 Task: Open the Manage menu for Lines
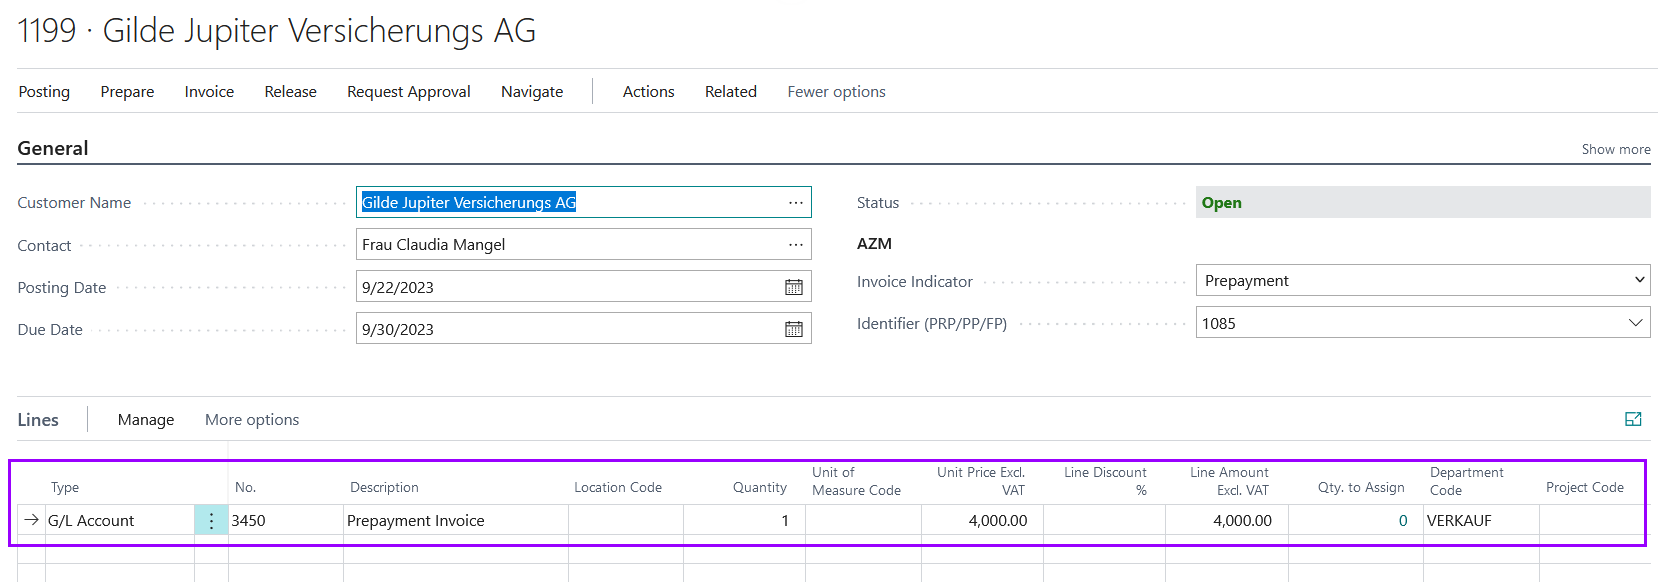tap(146, 420)
